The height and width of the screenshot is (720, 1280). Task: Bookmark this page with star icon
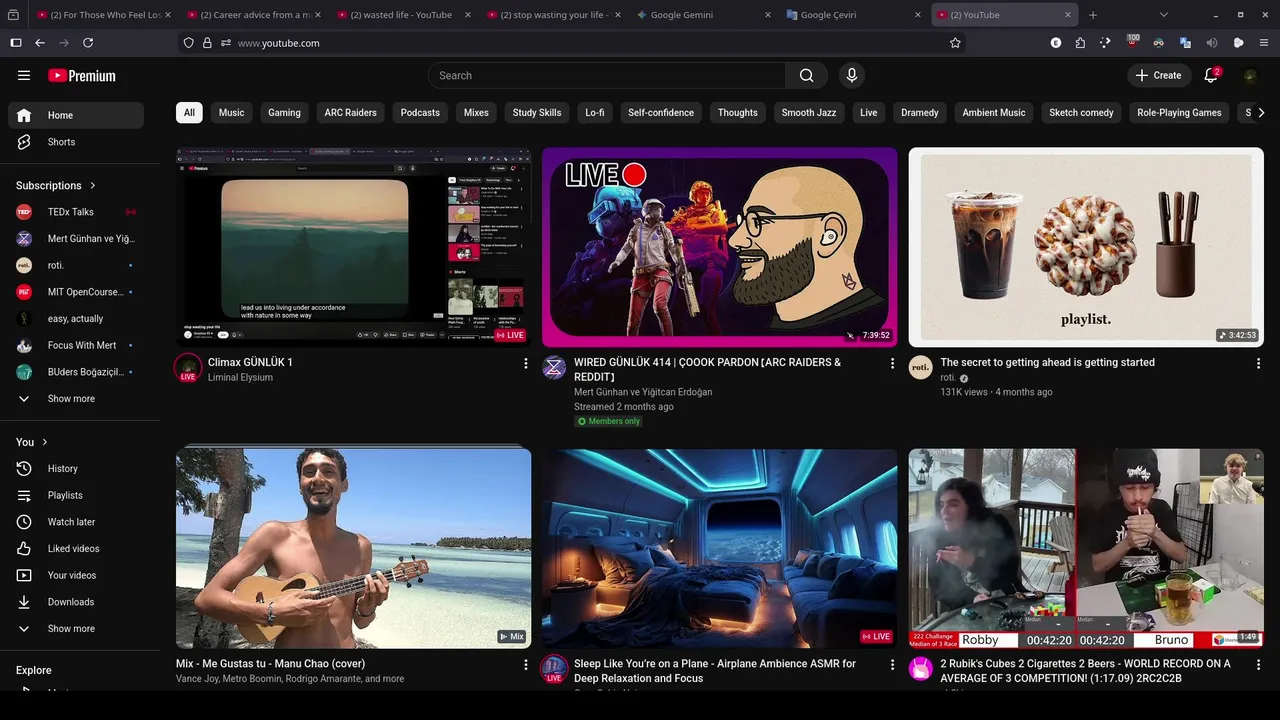[x=955, y=43]
